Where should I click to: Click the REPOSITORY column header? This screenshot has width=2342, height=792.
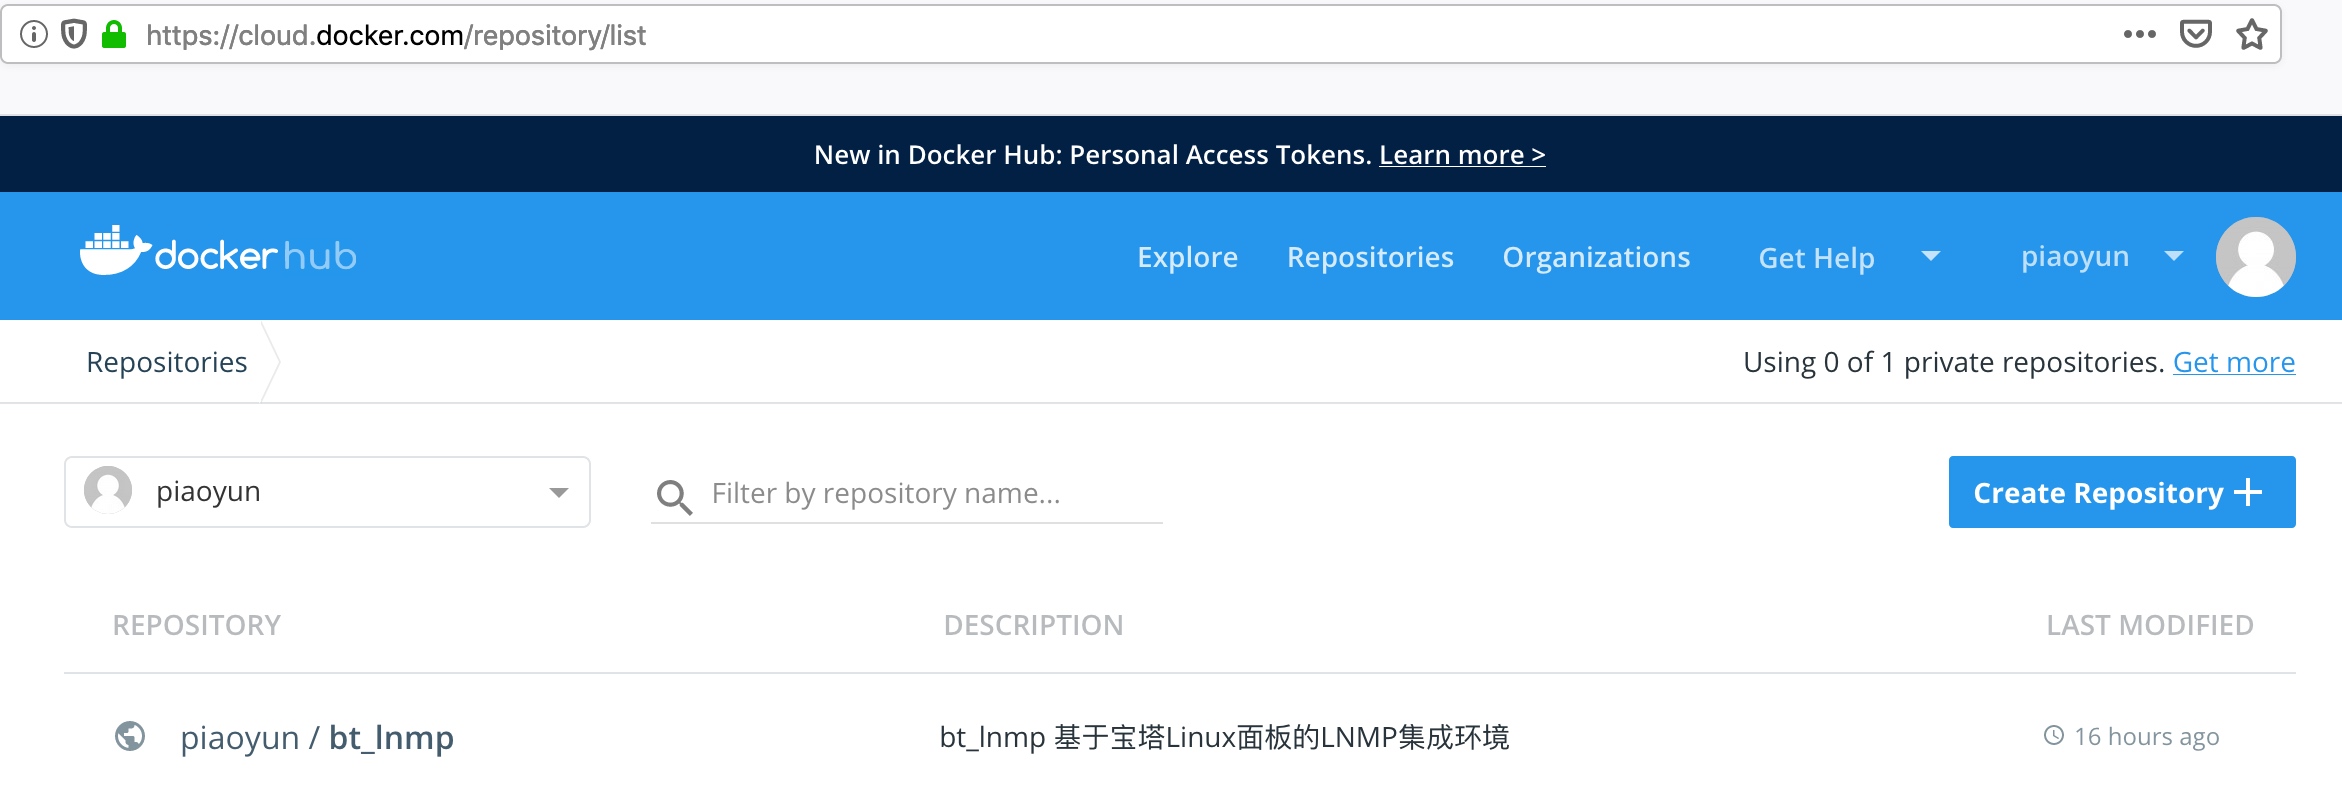[197, 625]
